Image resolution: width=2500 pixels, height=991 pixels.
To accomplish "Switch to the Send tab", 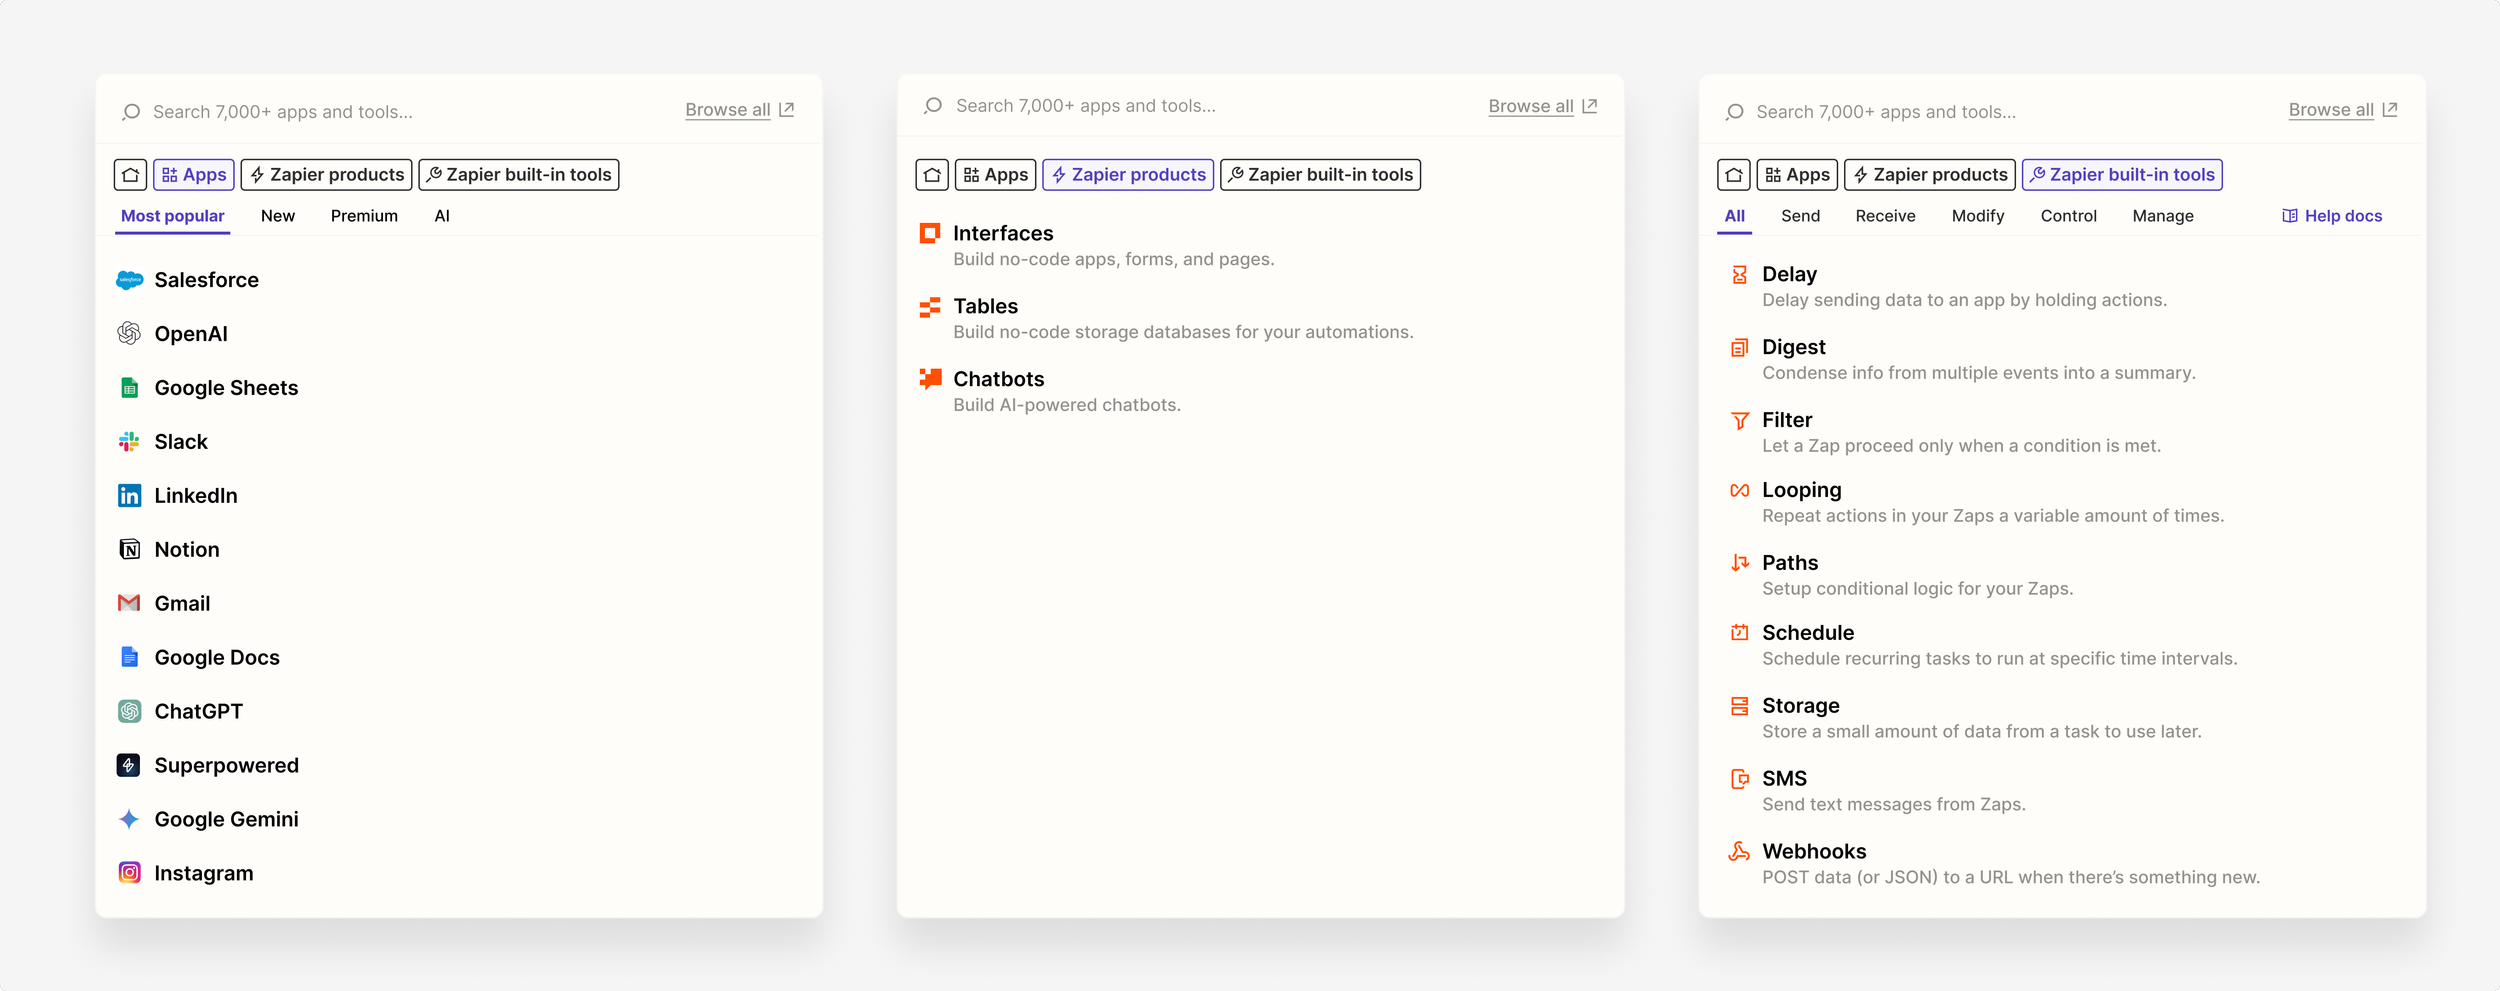I will [x=1801, y=216].
